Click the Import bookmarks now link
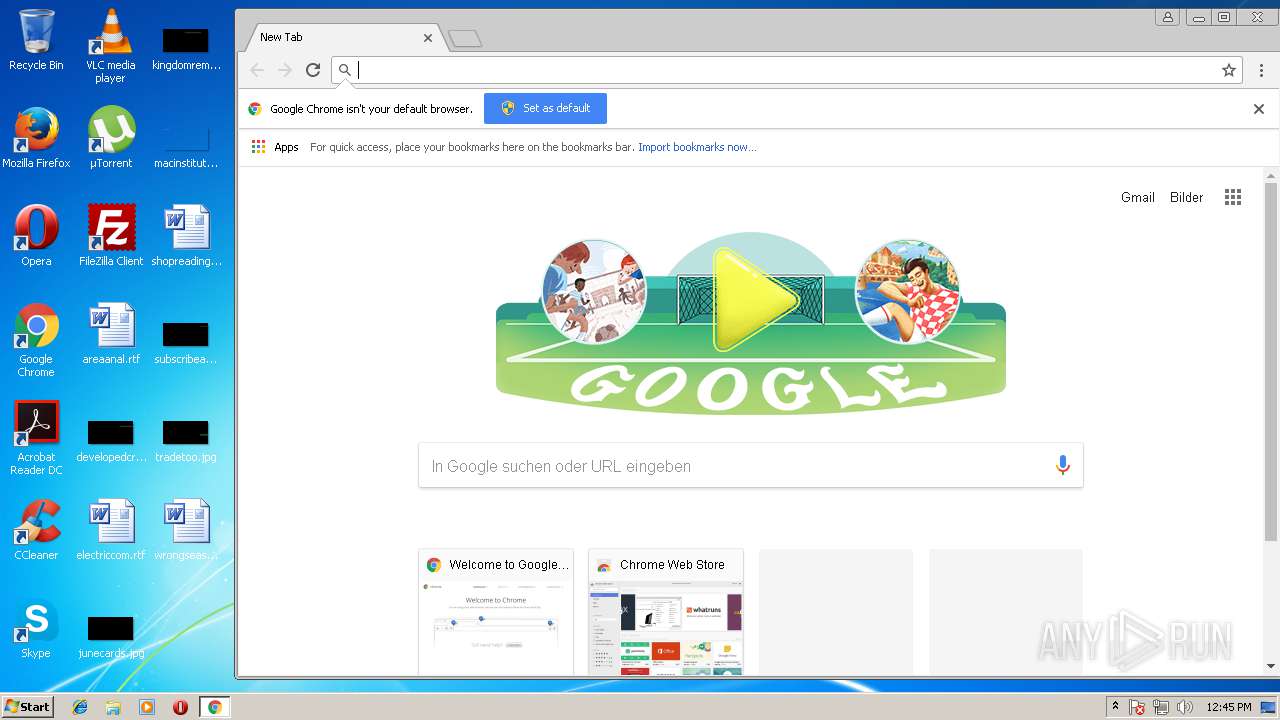 pyautogui.click(x=697, y=147)
